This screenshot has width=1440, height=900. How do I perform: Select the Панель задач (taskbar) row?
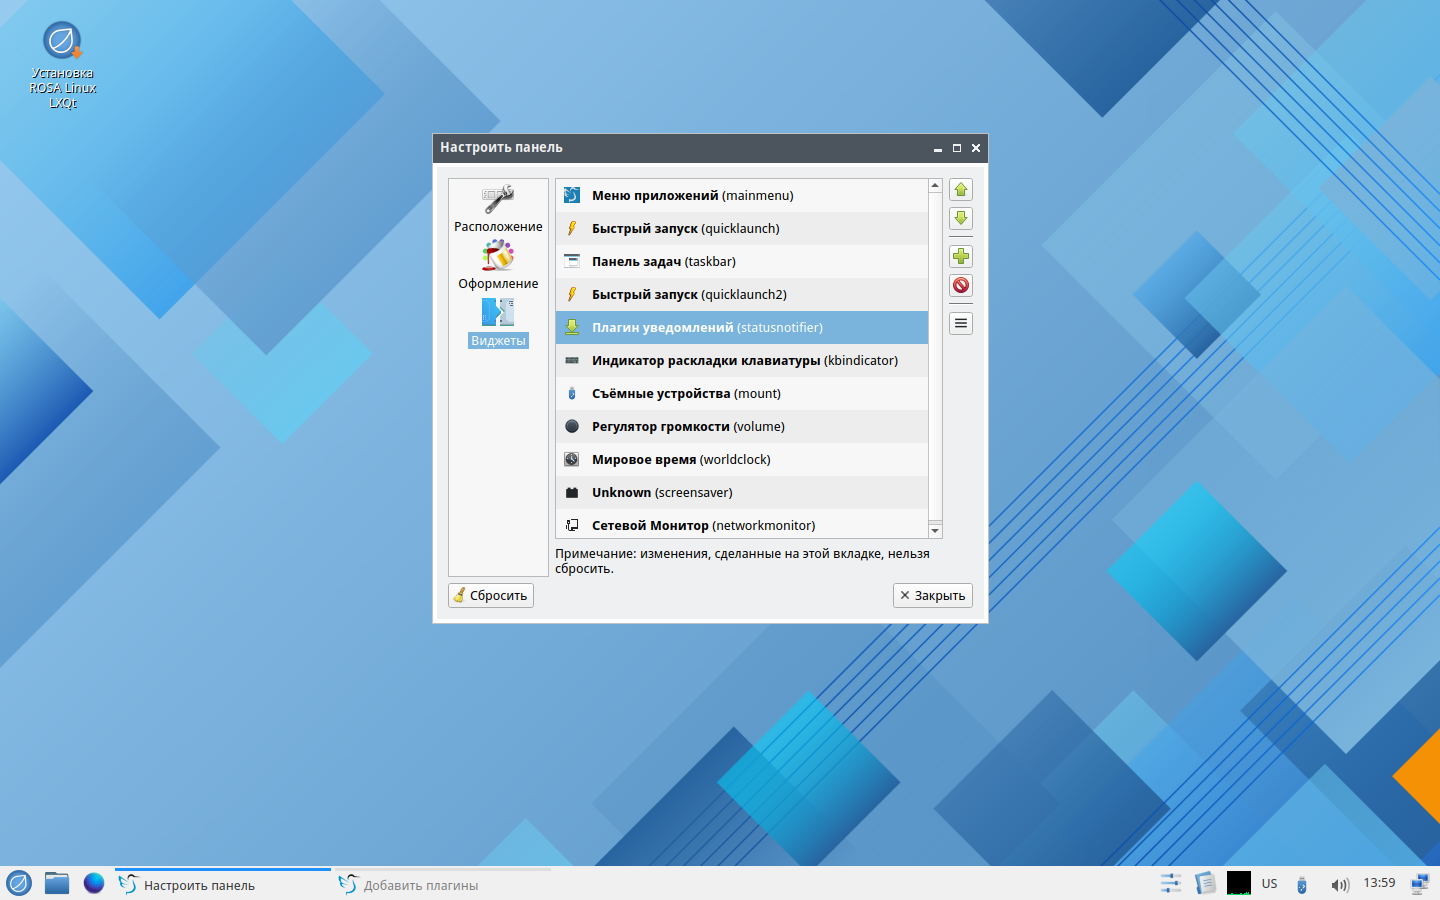coord(742,261)
